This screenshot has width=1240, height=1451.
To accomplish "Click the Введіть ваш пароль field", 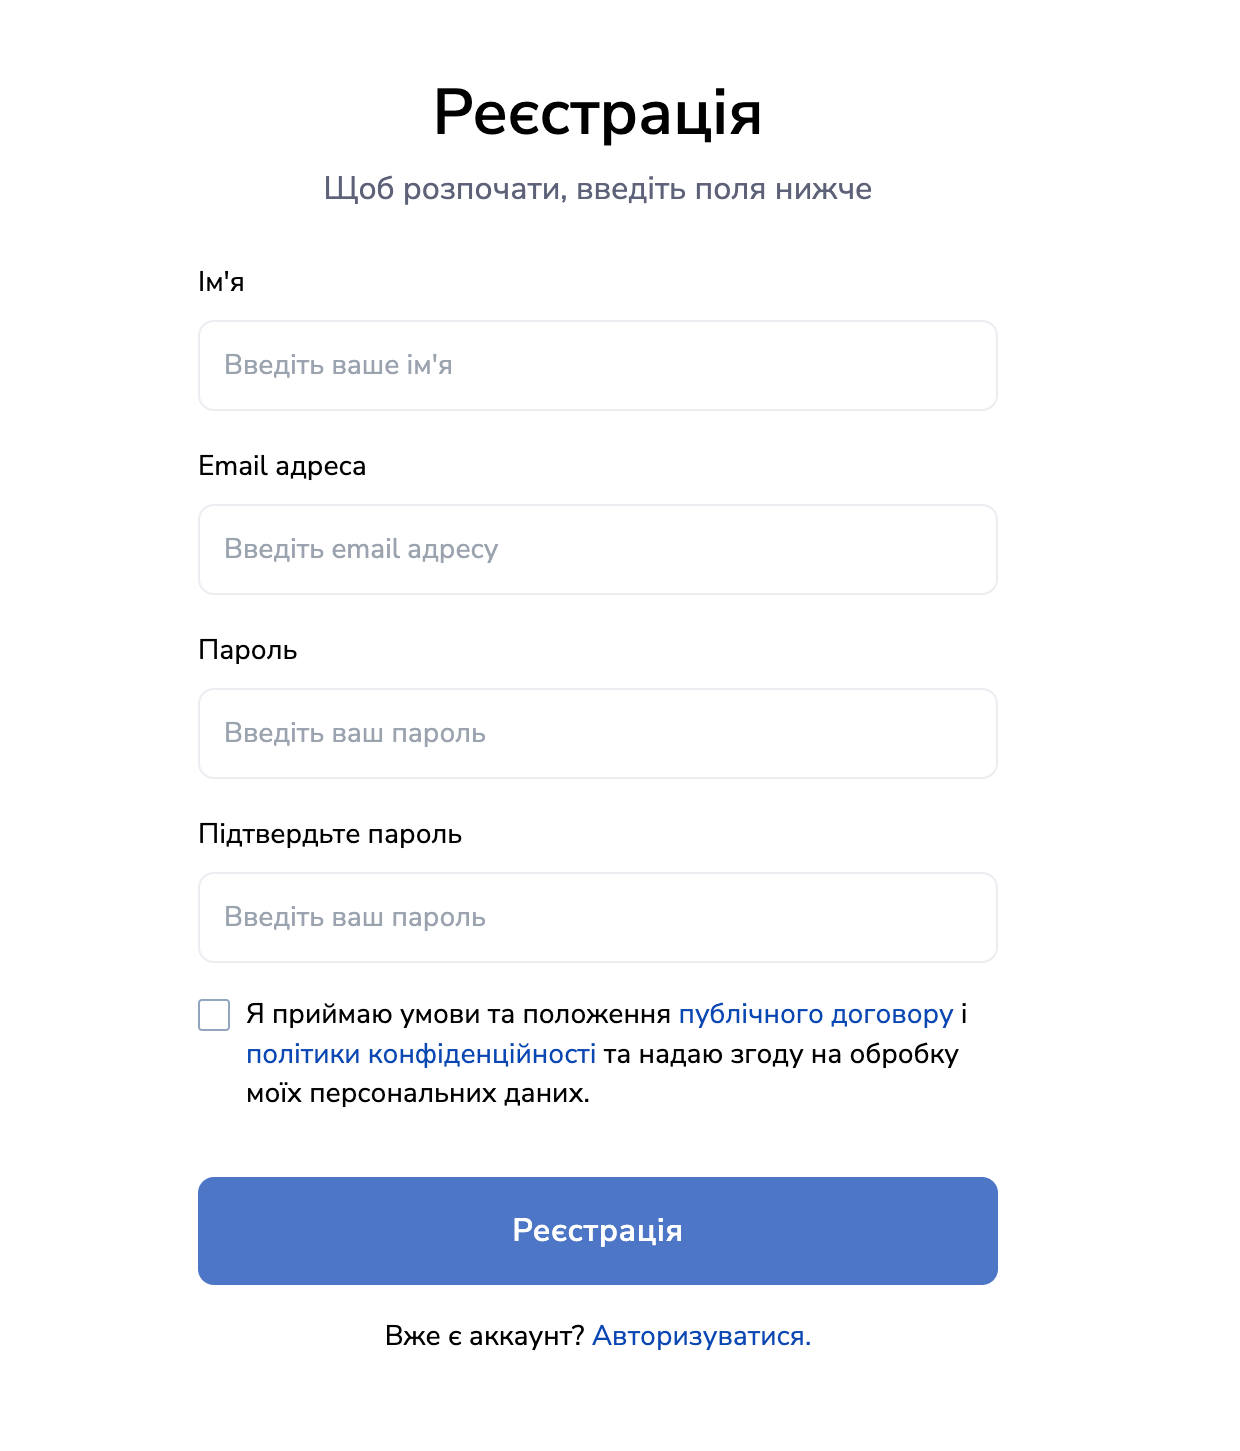I will pyautogui.click(x=598, y=733).
